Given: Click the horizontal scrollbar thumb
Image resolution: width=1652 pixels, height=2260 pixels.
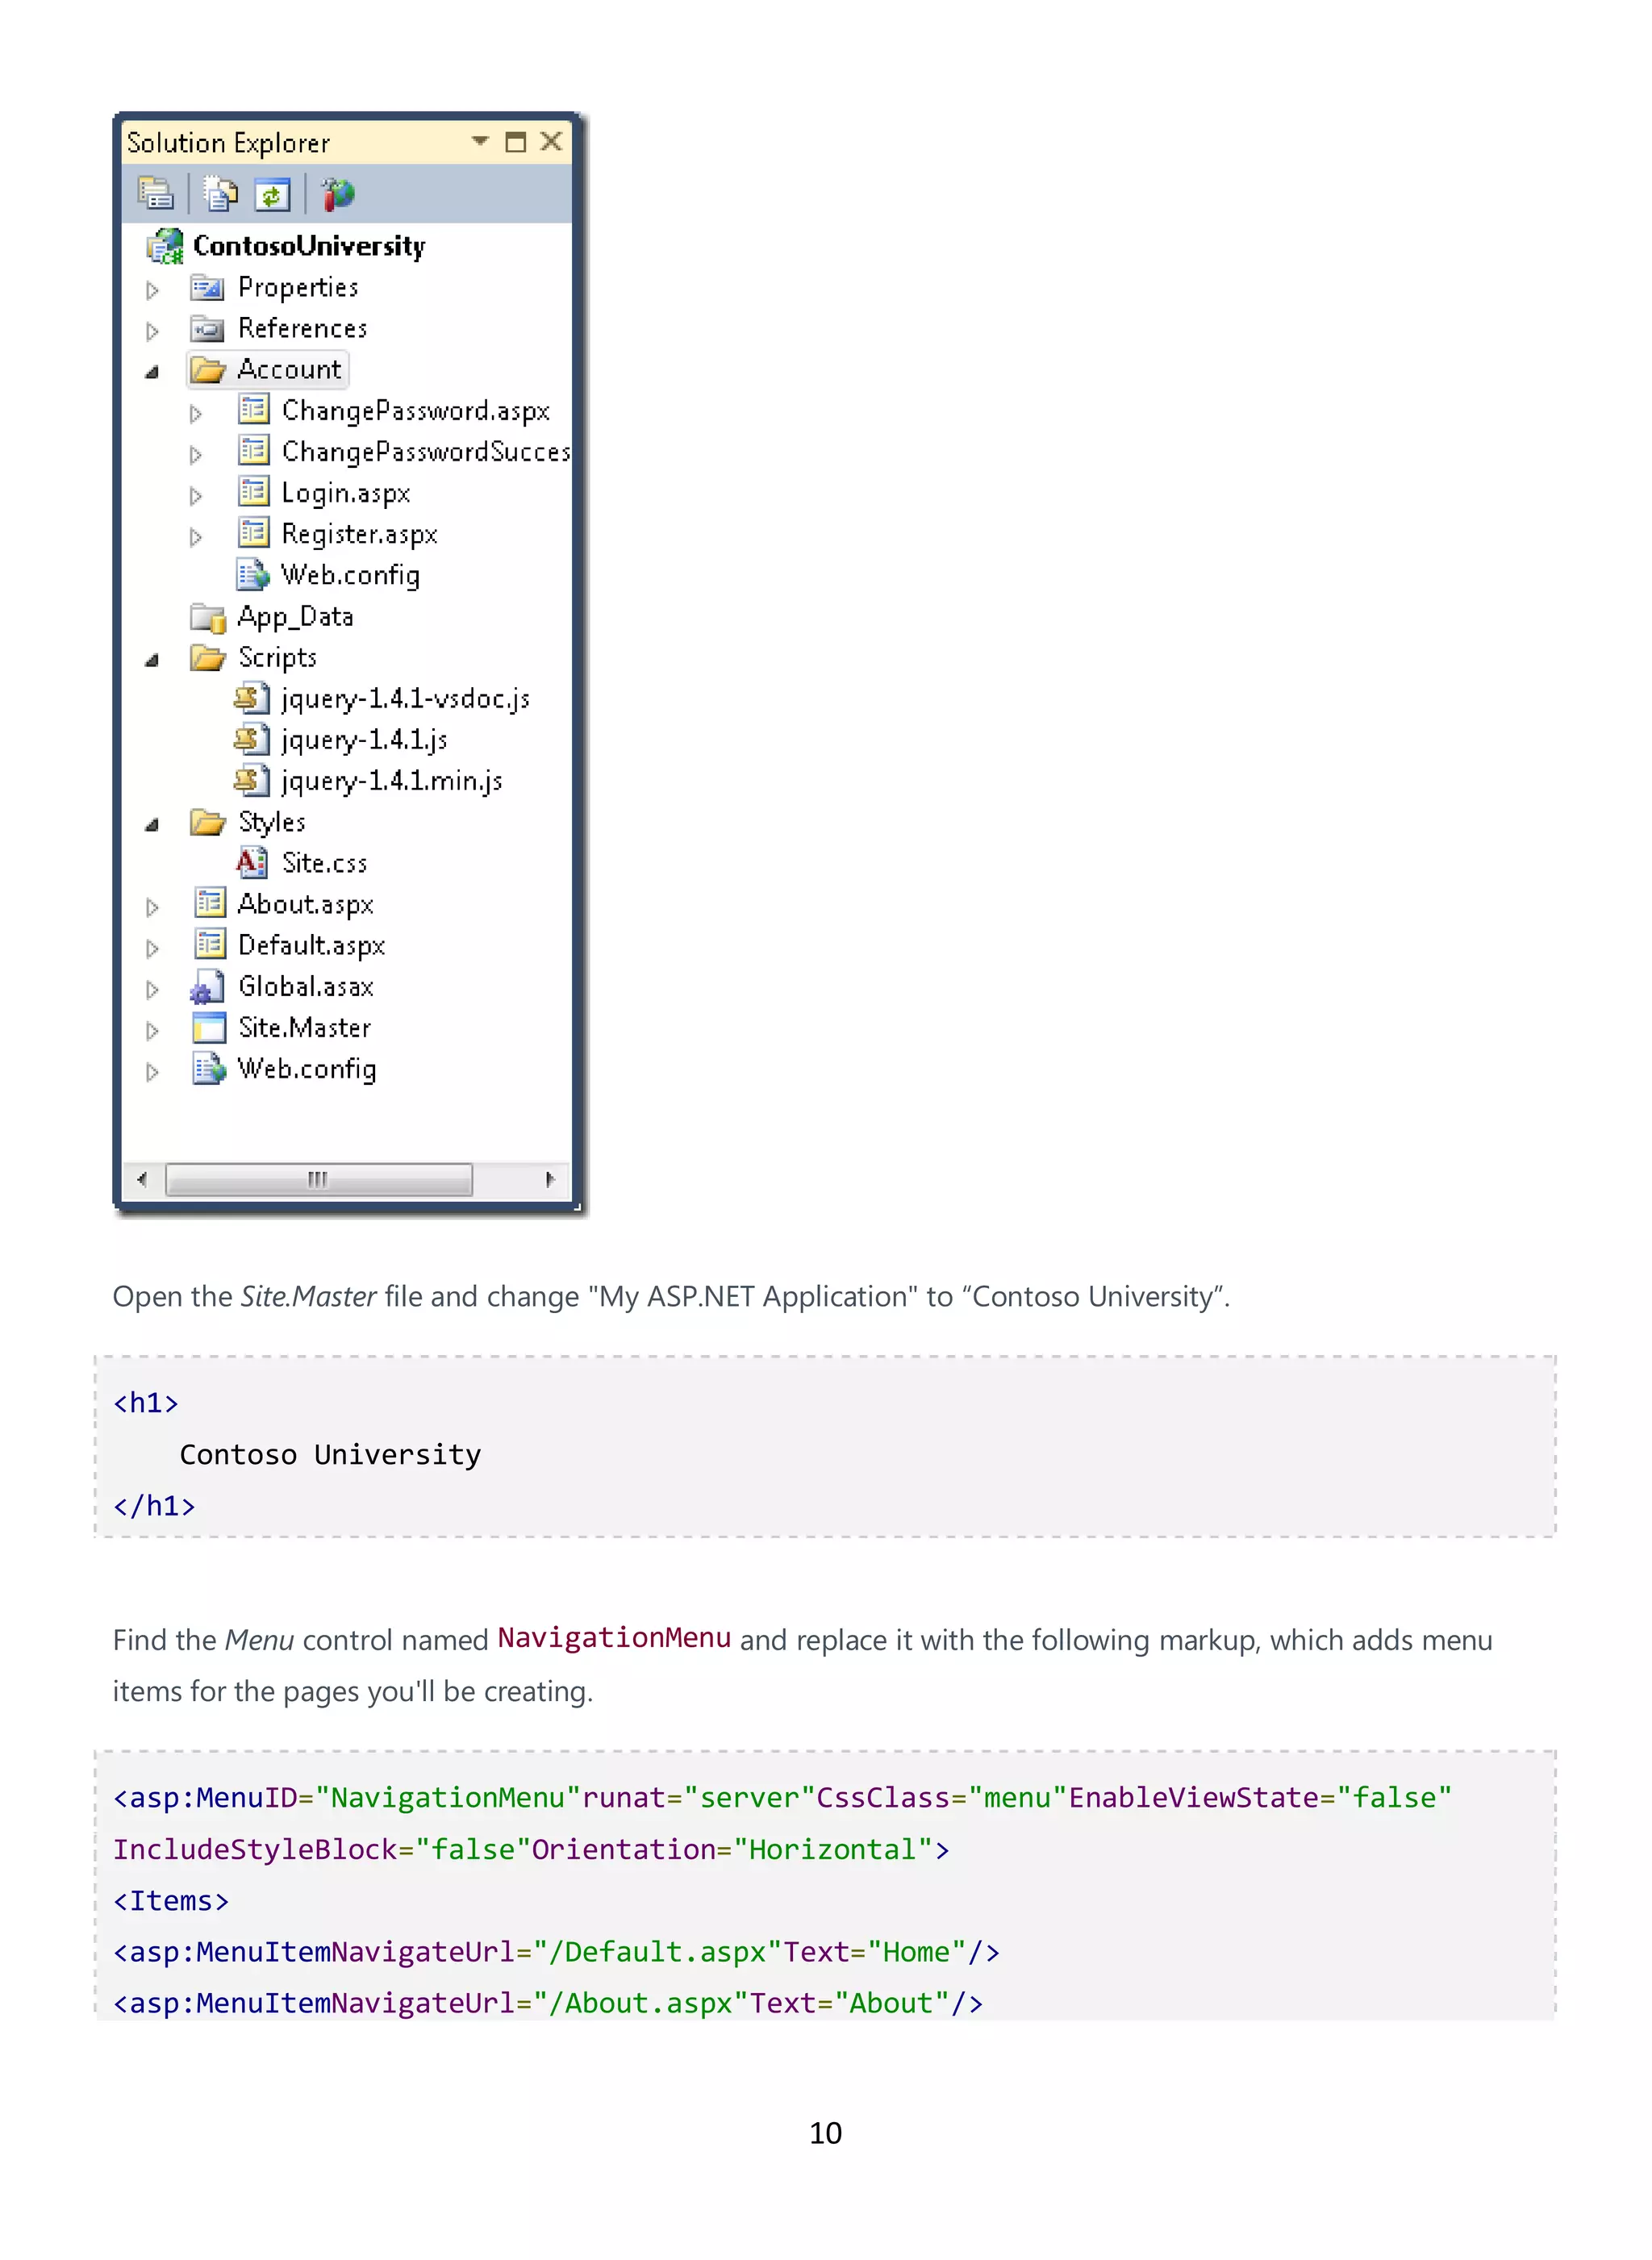Looking at the screenshot, I should click(x=319, y=1179).
